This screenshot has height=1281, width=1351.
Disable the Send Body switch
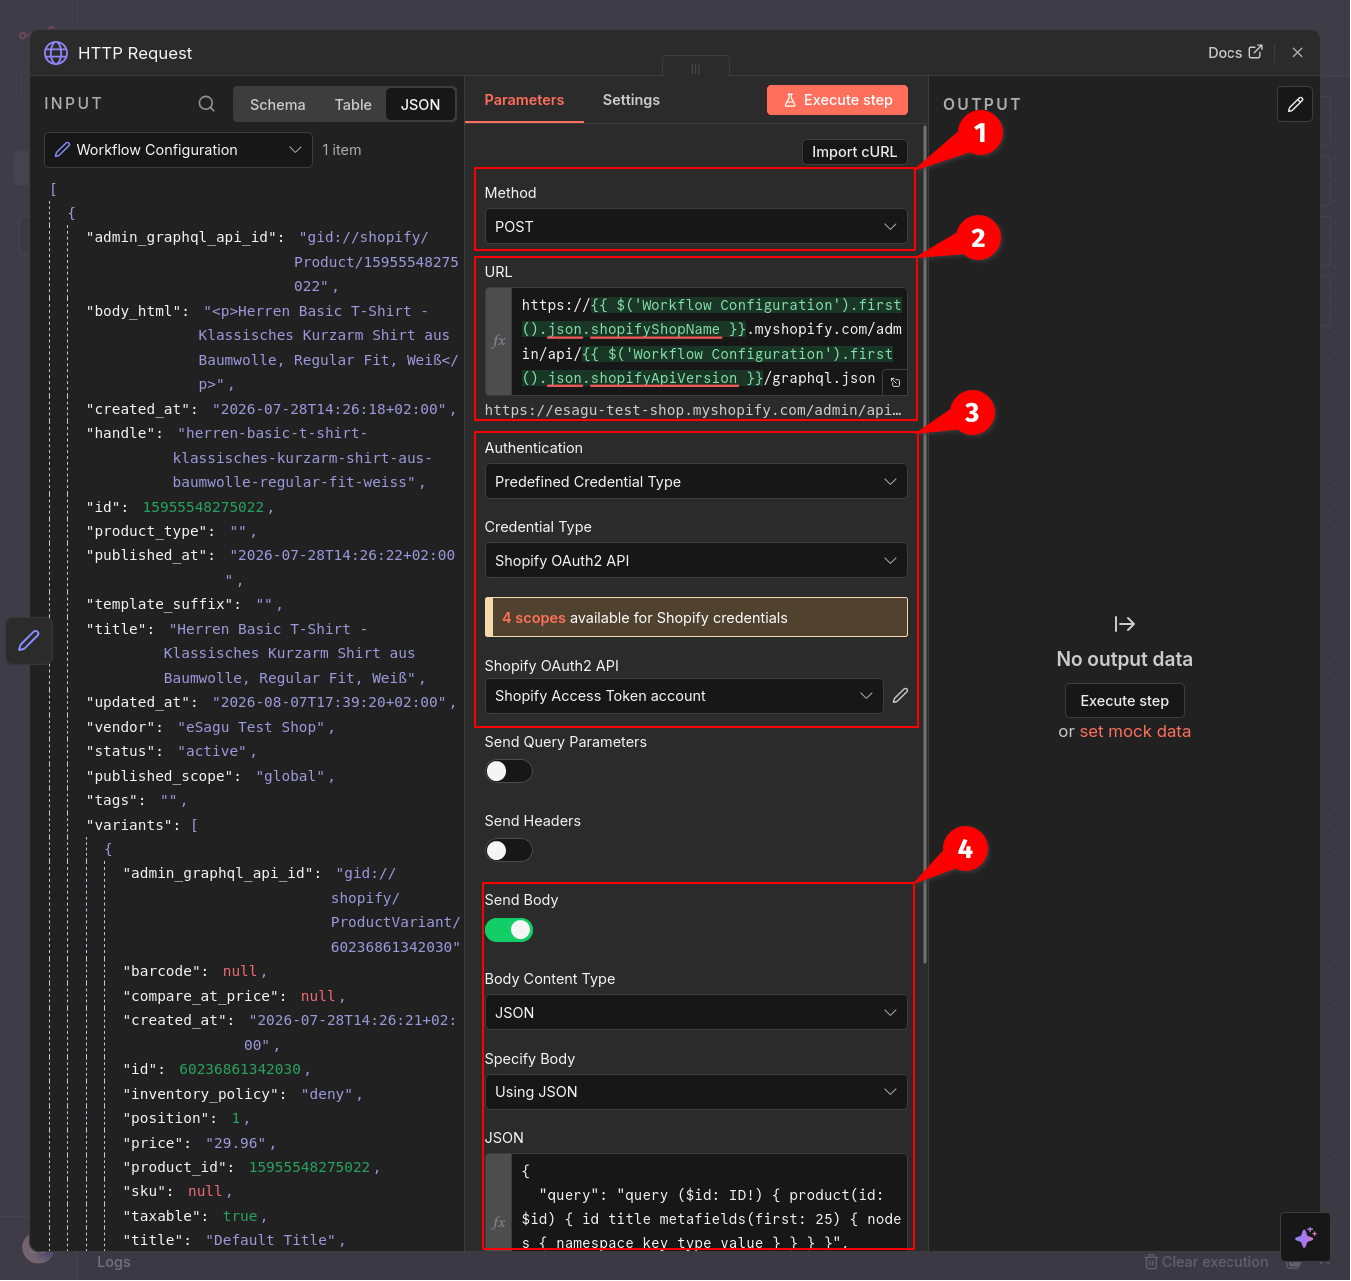pyautogui.click(x=508, y=930)
